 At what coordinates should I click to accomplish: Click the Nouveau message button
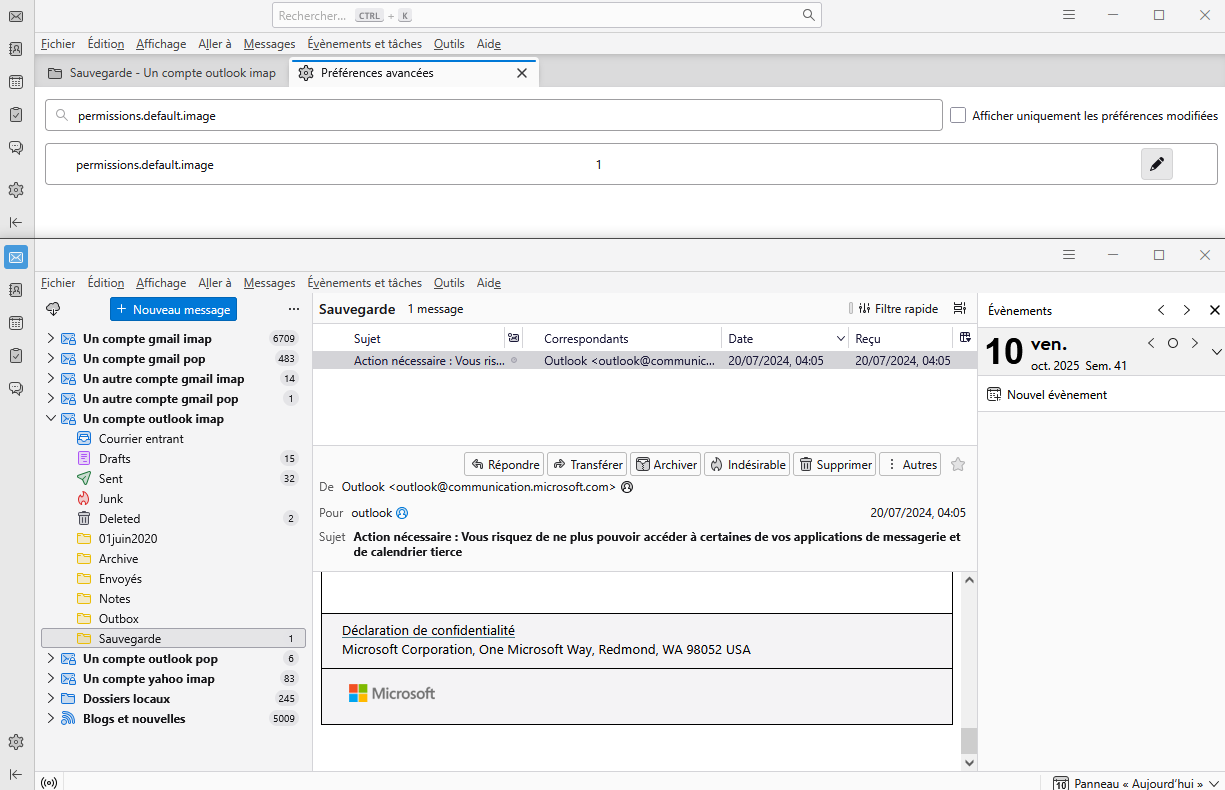173,309
